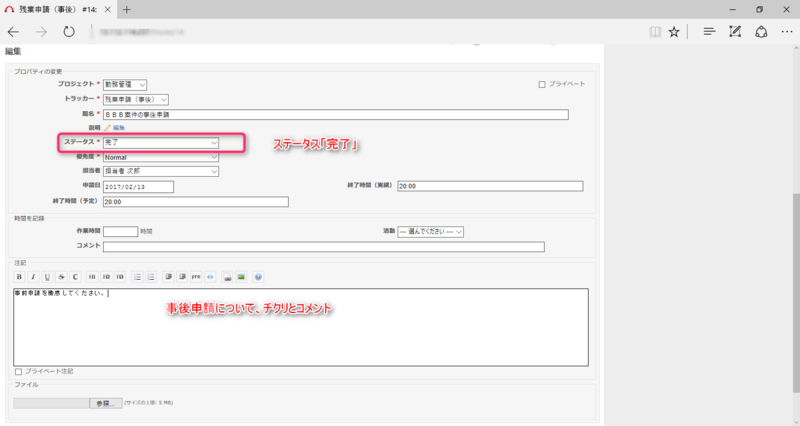
Task: Insert ordered numbered list
Action: click(x=151, y=277)
